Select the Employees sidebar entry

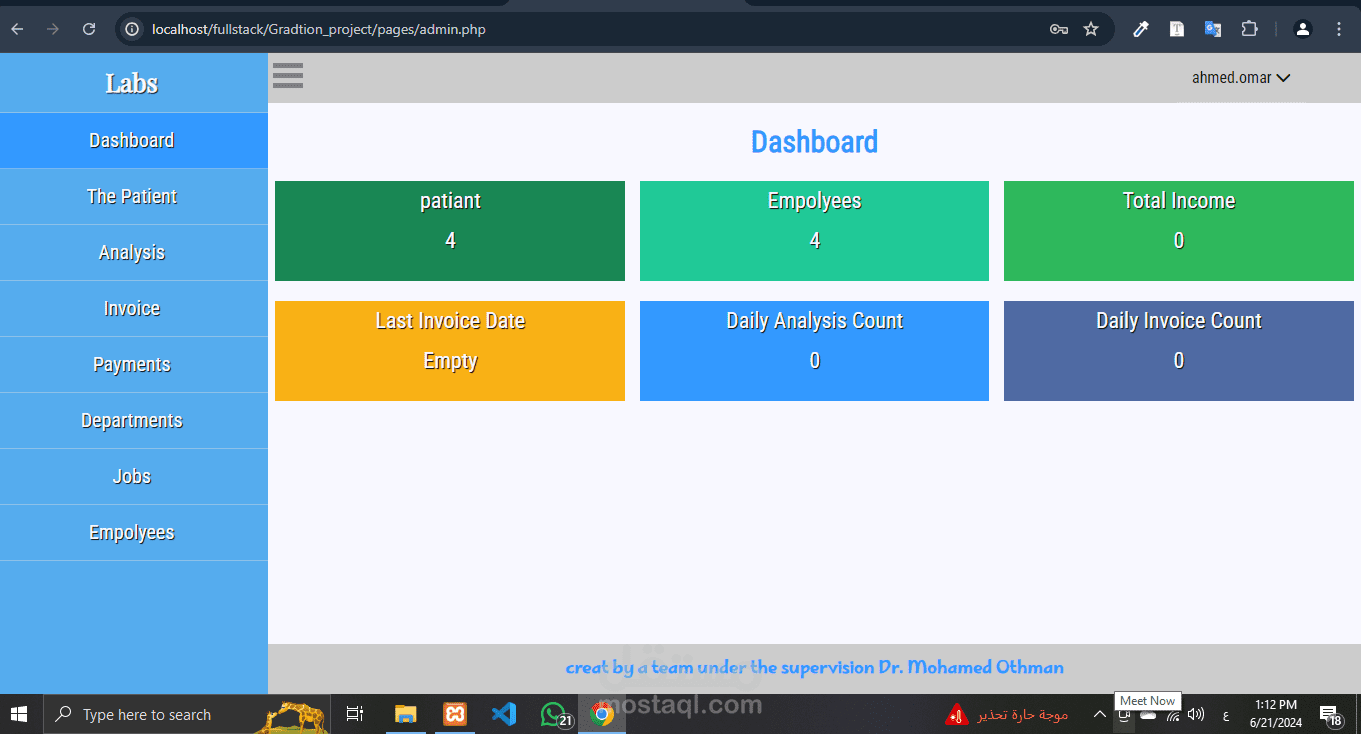132,532
